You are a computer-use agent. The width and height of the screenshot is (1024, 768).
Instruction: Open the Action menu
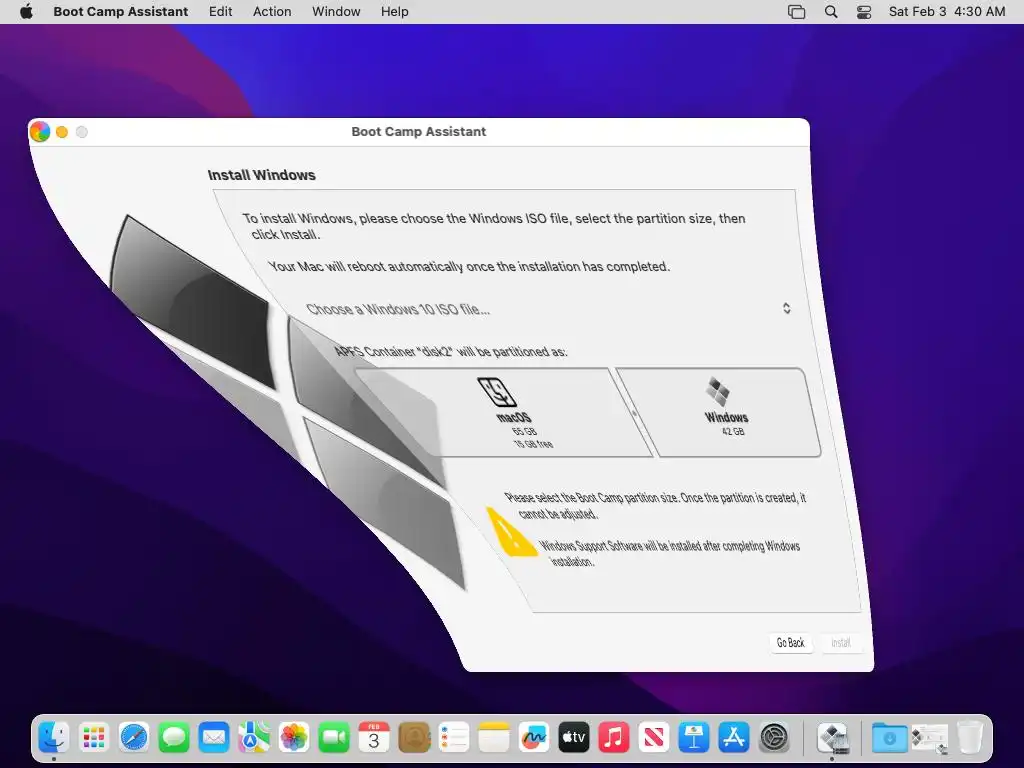tap(272, 12)
